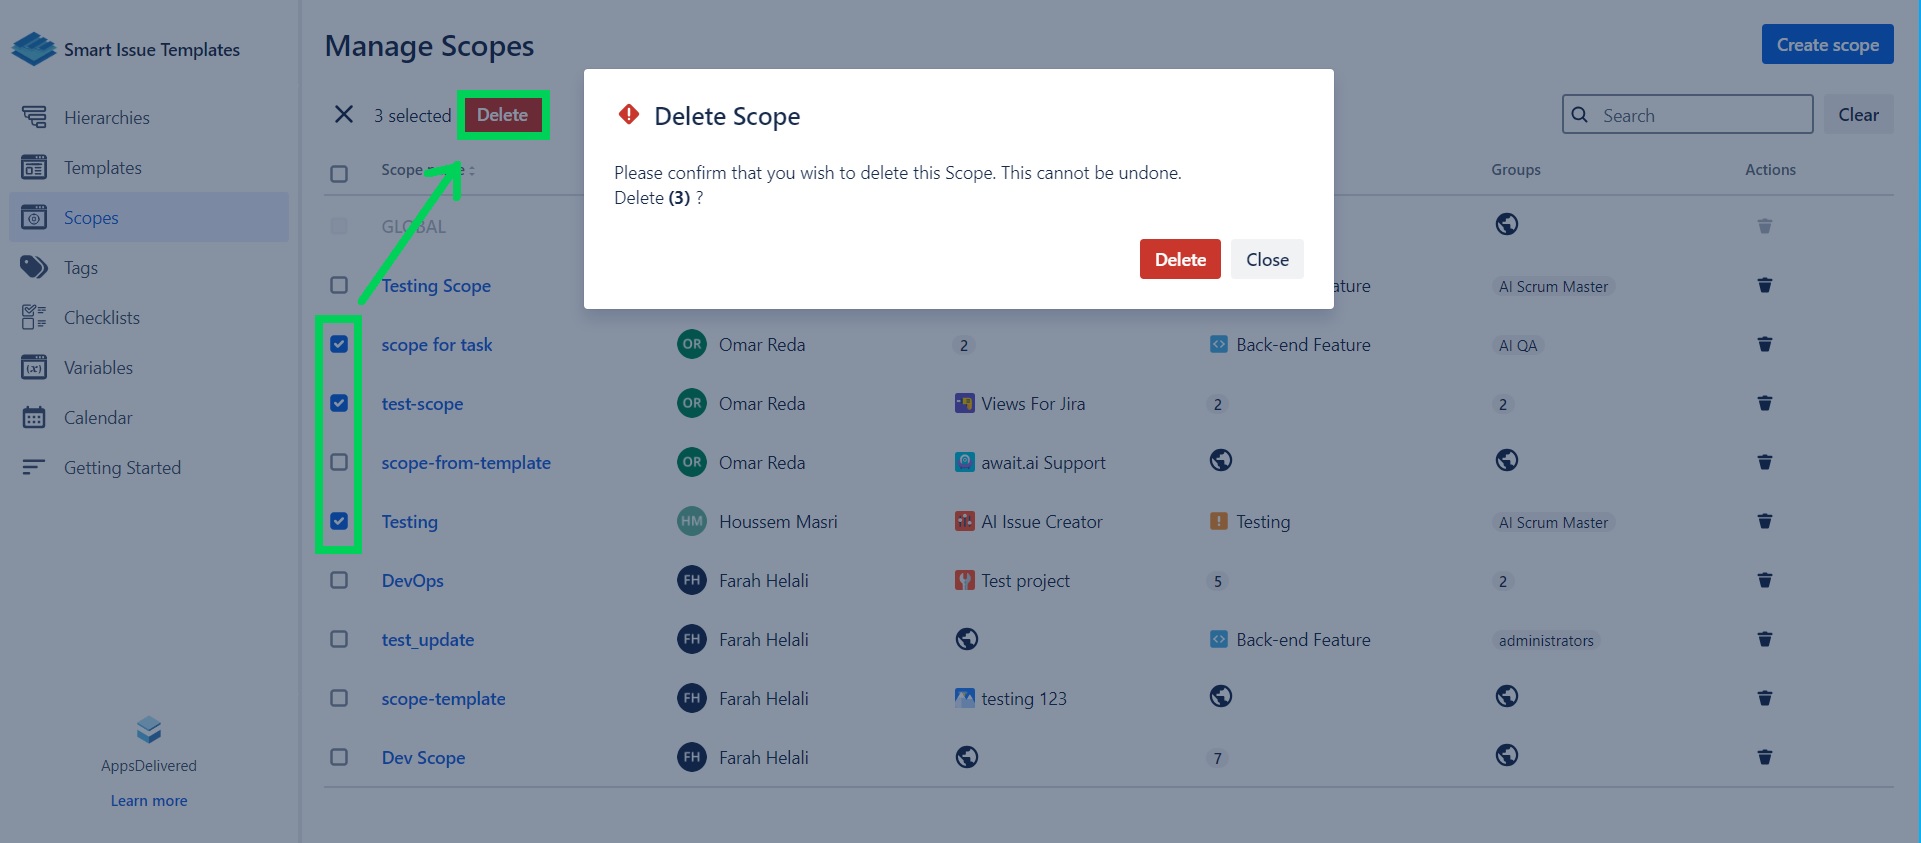The width and height of the screenshot is (1921, 843).
Task: Open the Learn more link
Action: pos(149,801)
